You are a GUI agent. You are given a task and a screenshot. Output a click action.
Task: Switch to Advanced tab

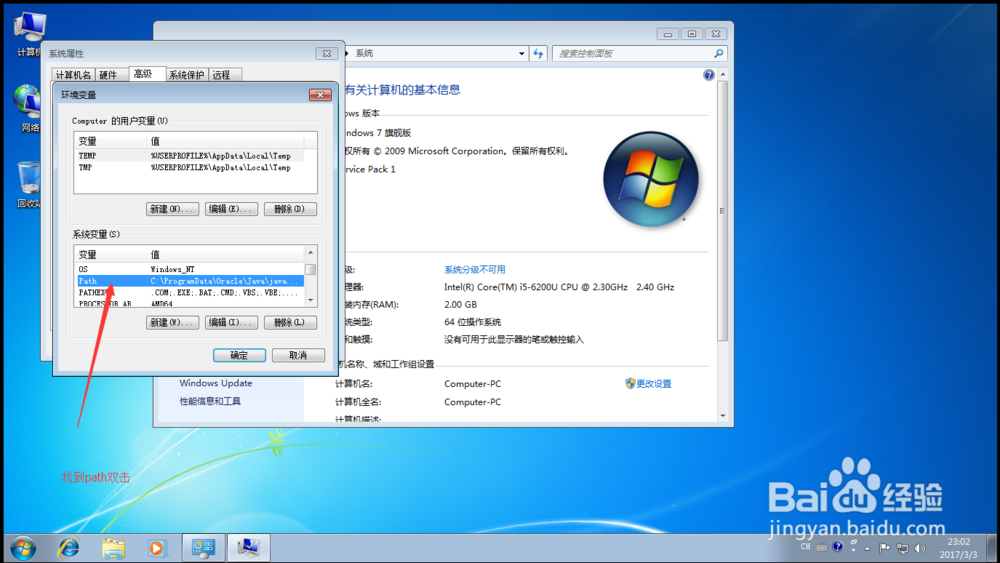click(146, 74)
